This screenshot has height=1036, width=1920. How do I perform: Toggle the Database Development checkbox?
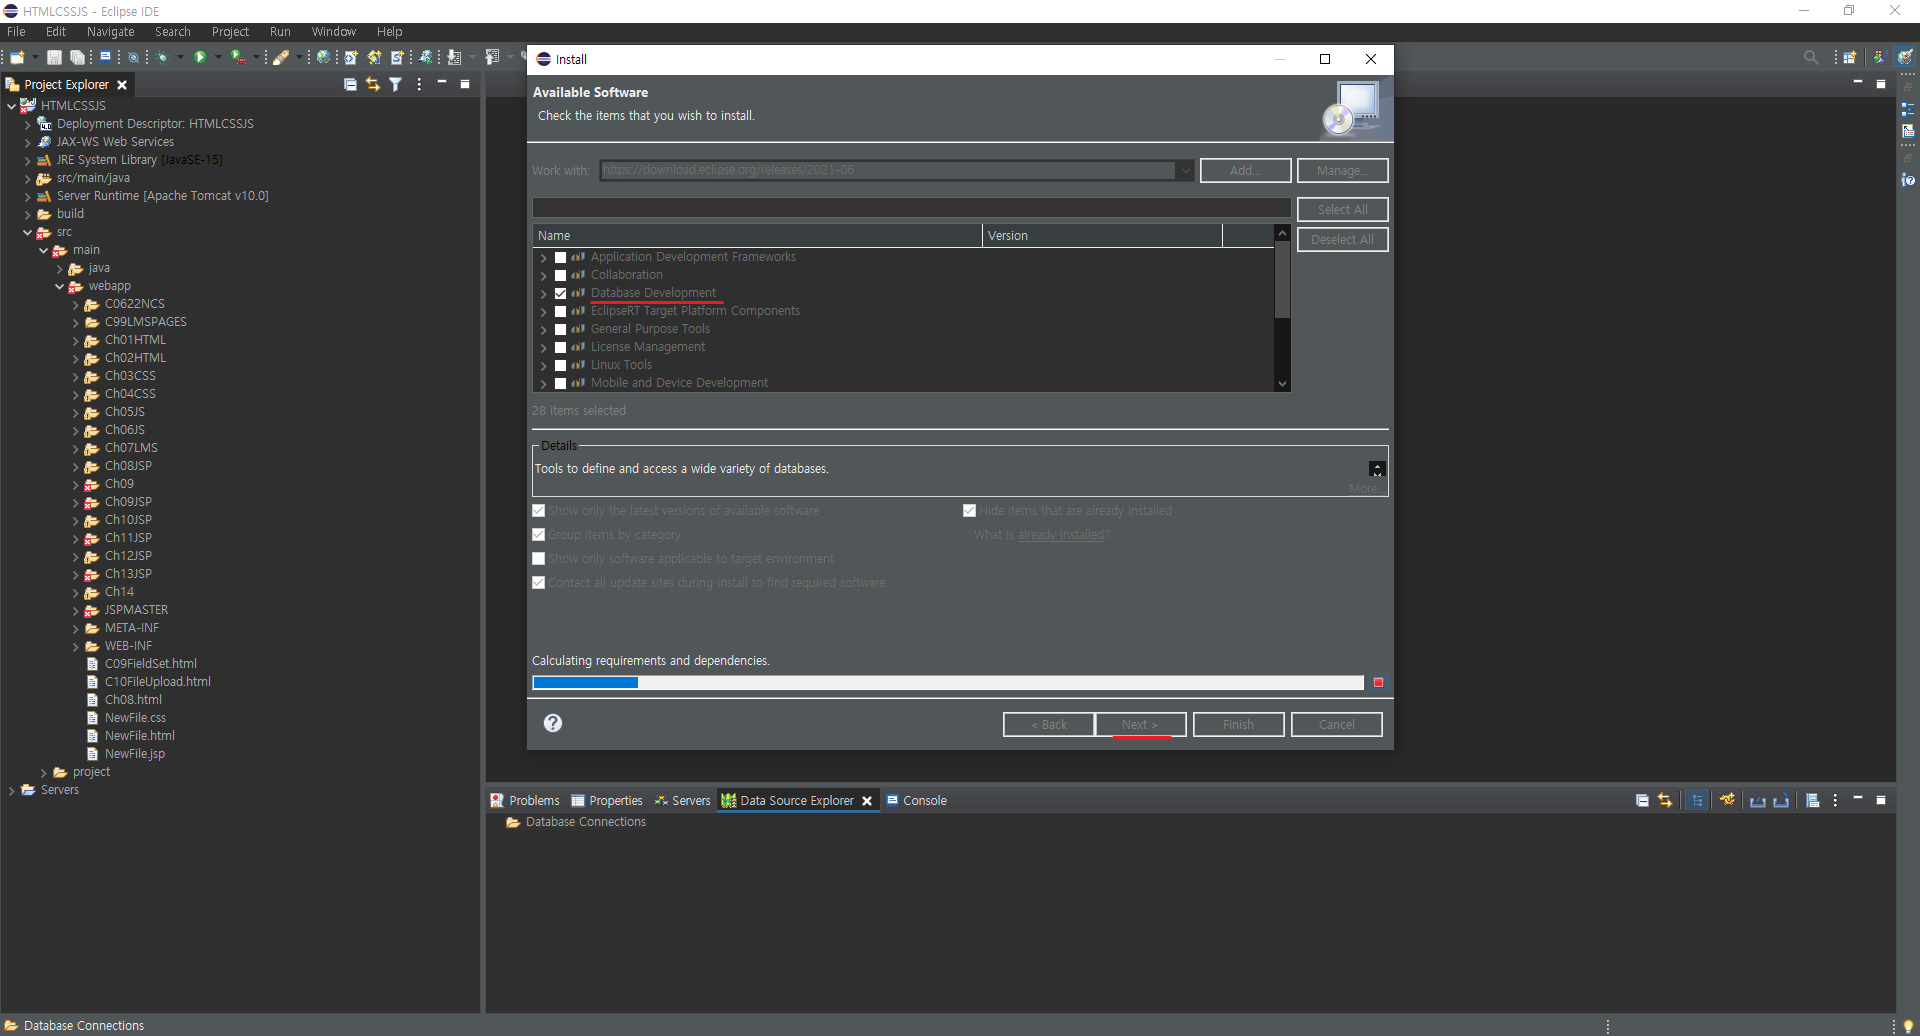click(561, 294)
